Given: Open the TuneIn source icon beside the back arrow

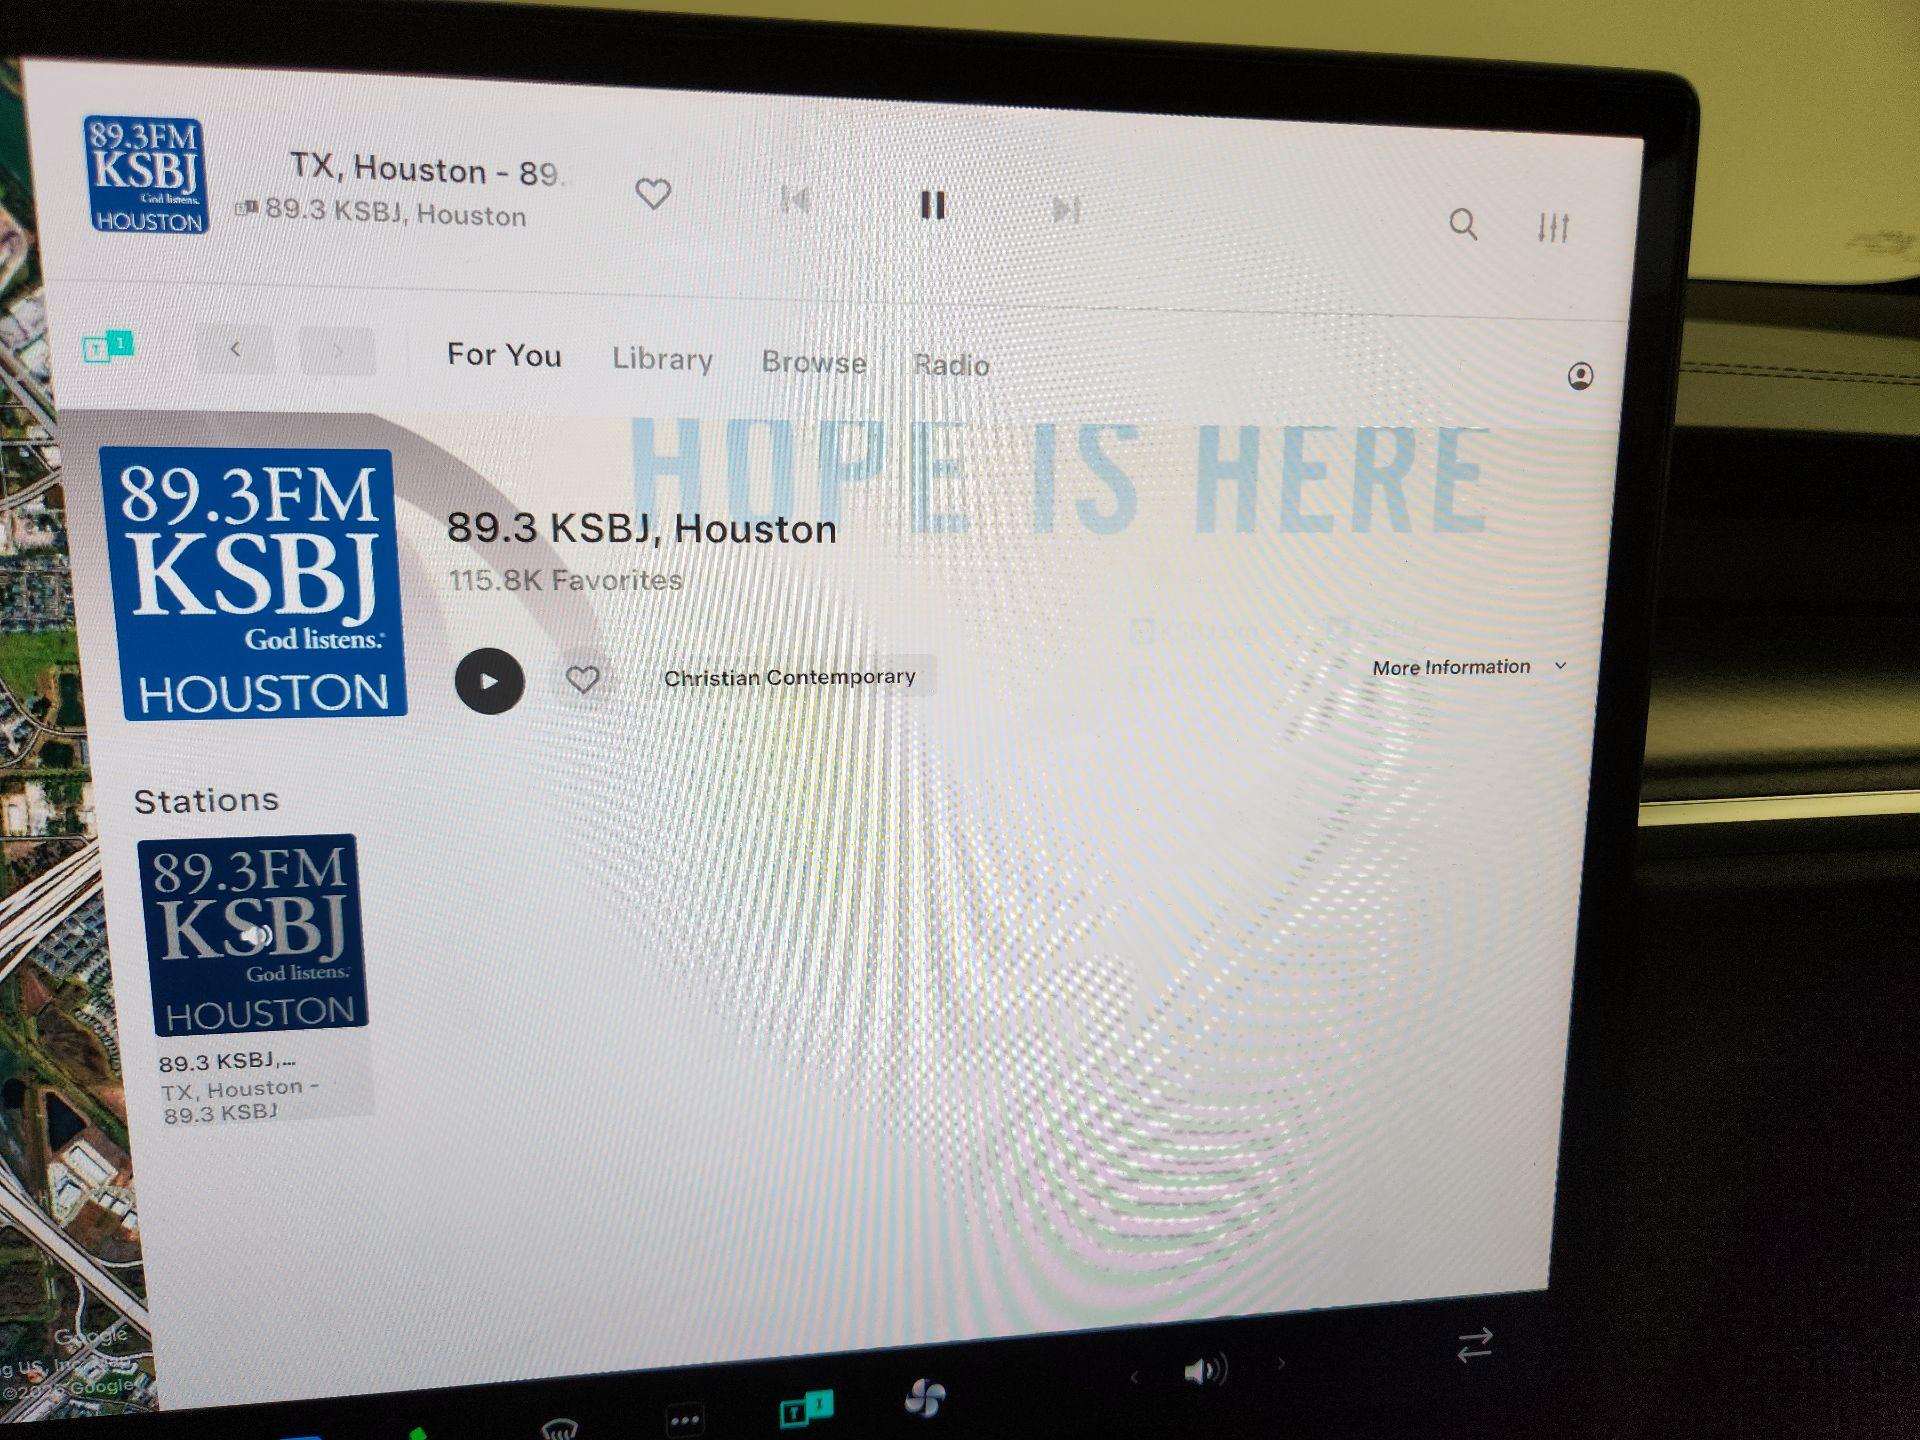Looking at the screenshot, I should [x=107, y=346].
